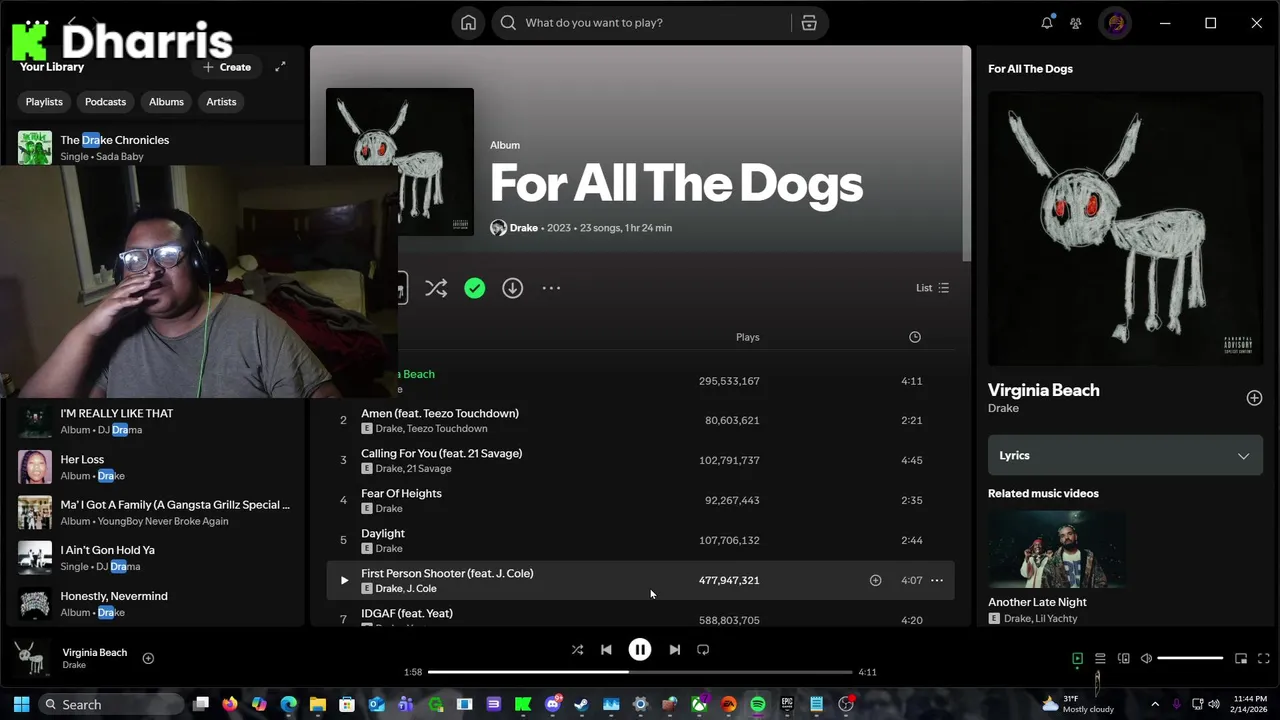Open large album cover in right panel

(x=1125, y=228)
